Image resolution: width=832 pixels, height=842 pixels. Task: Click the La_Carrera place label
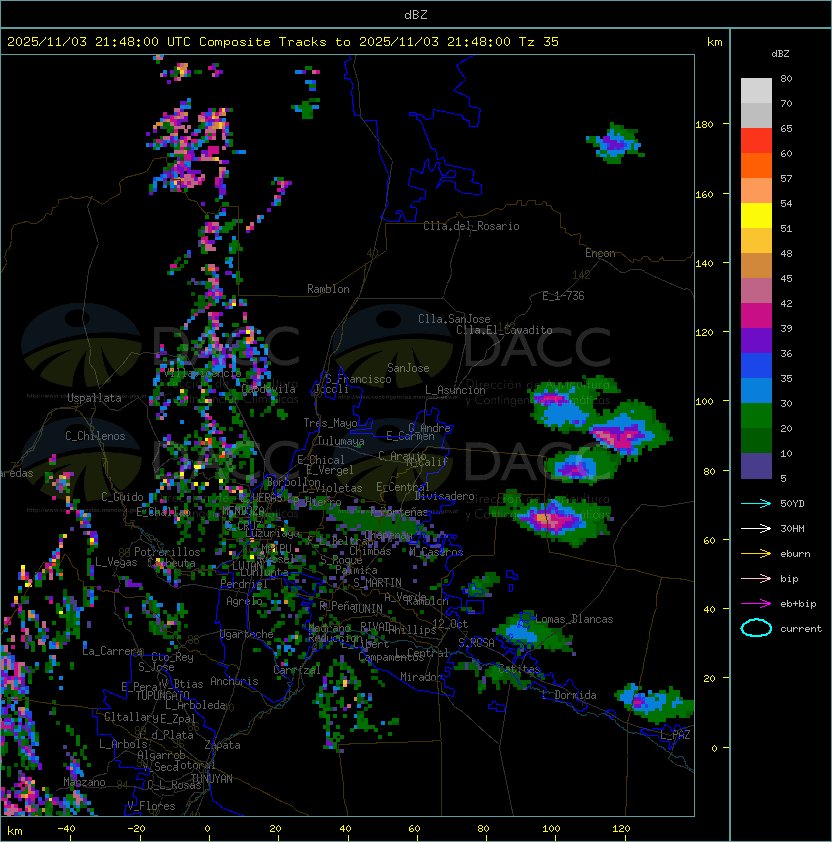tap(113, 651)
